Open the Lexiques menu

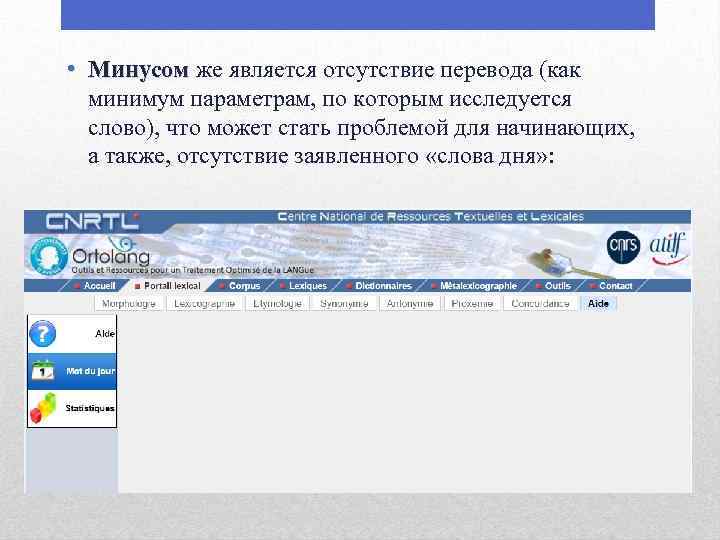click(308, 286)
